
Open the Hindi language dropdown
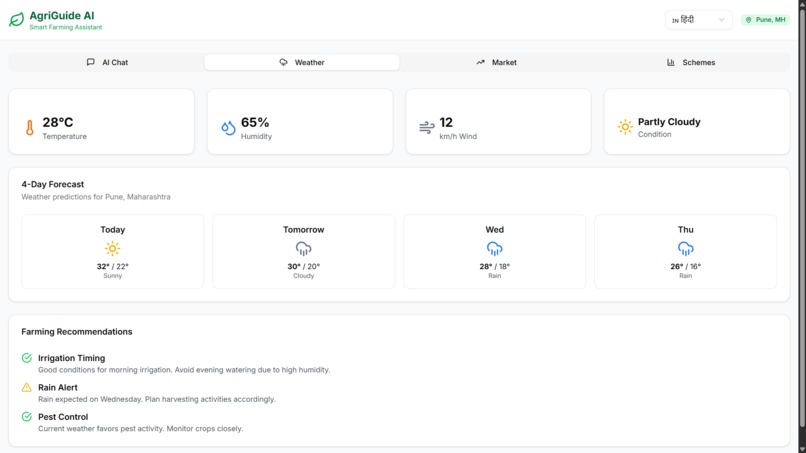pyautogui.click(x=698, y=20)
